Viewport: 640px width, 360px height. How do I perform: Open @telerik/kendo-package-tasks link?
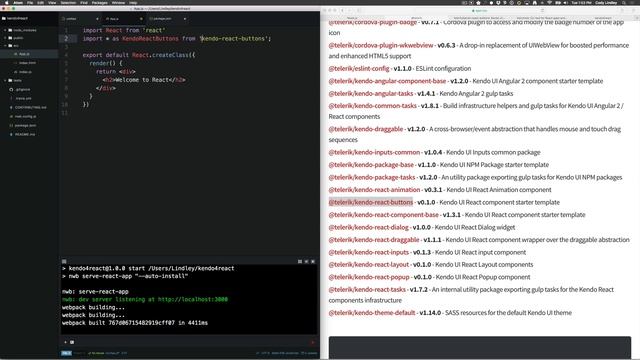pos(371,177)
